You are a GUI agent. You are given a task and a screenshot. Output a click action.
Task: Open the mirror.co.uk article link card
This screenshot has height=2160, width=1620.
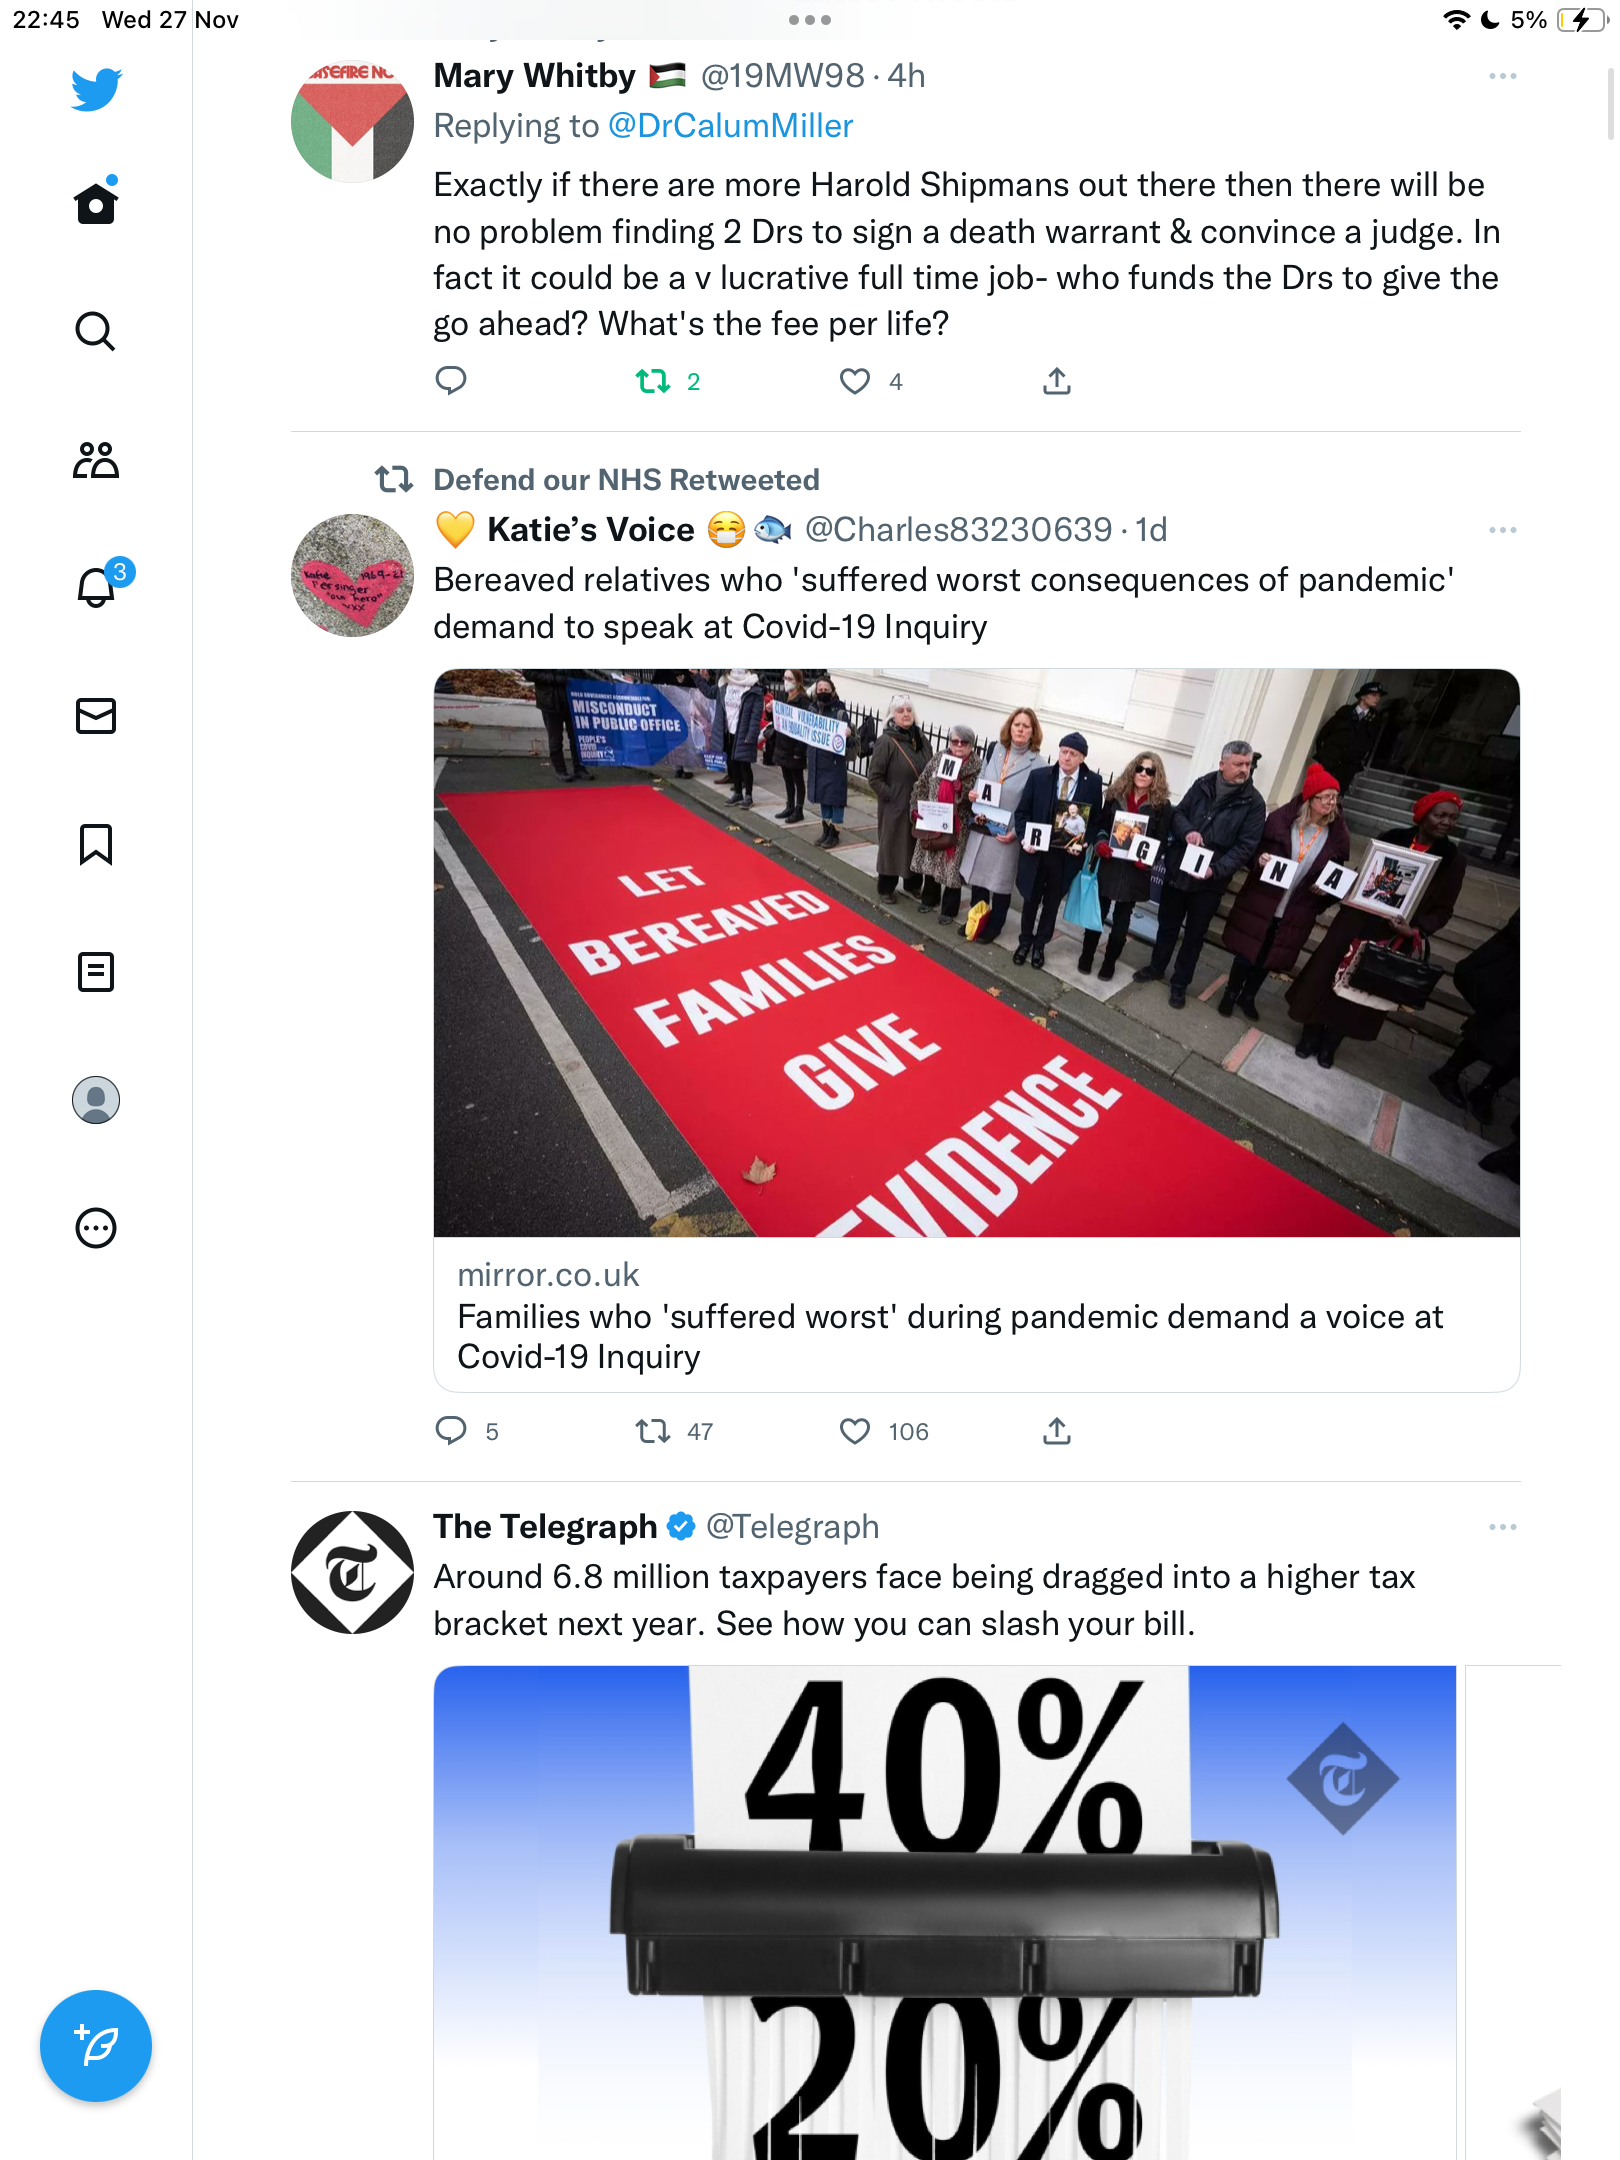(x=976, y=1030)
